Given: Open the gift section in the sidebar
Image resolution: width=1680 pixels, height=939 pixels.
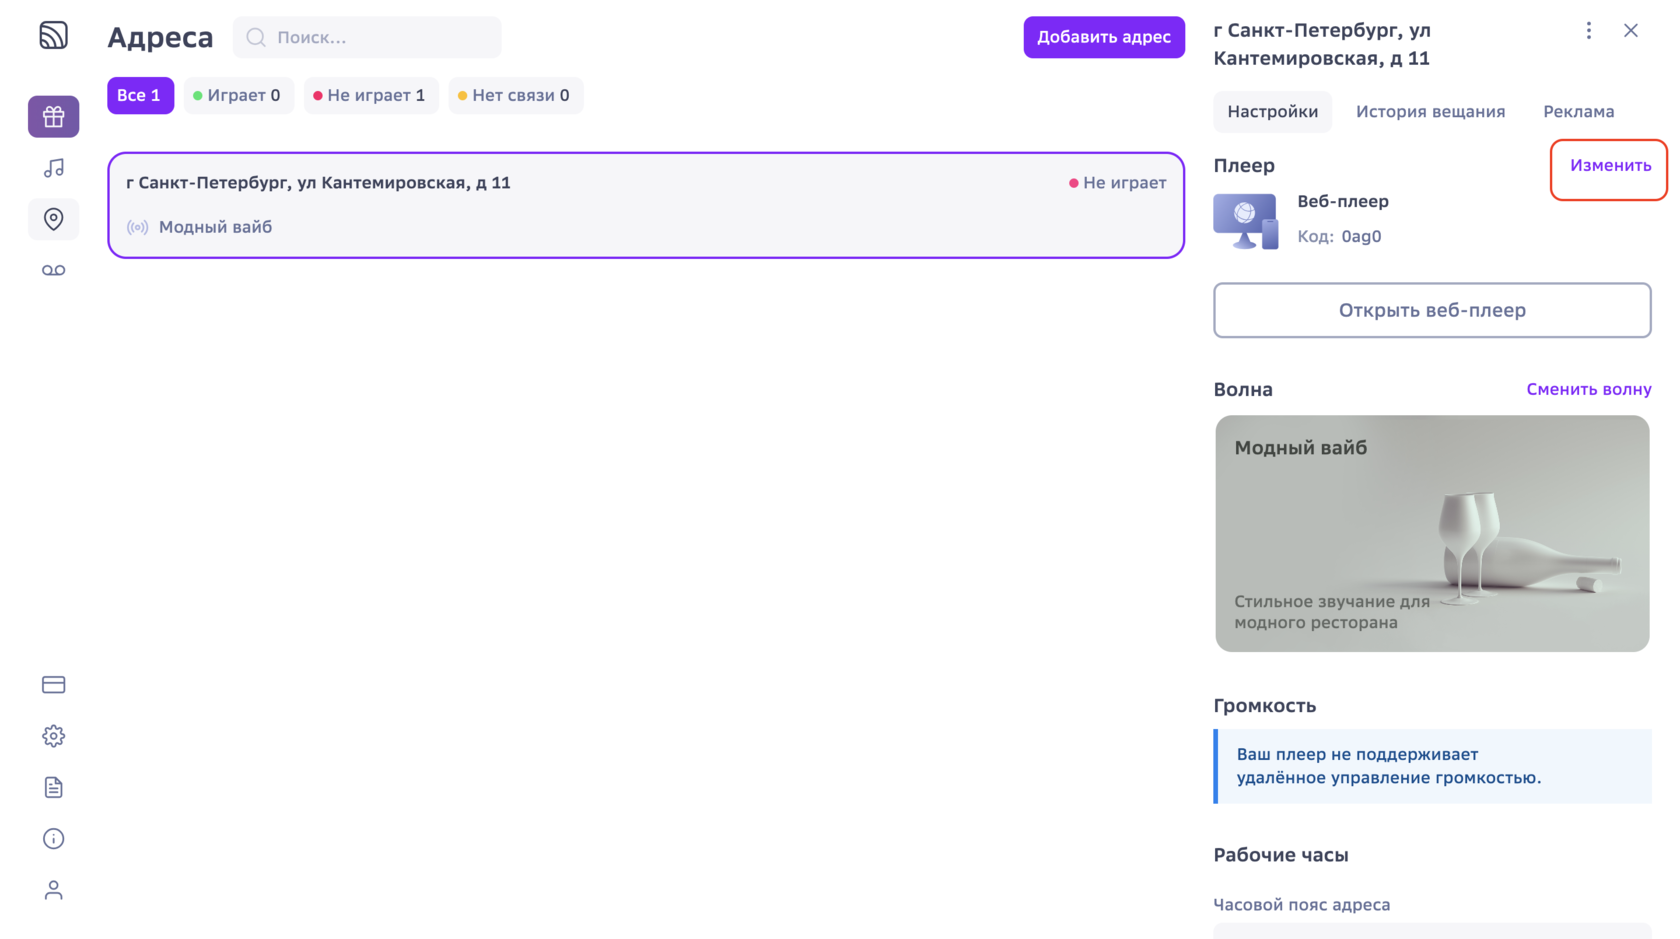Looking at the screenshot, I should click(x=53, y=117).
